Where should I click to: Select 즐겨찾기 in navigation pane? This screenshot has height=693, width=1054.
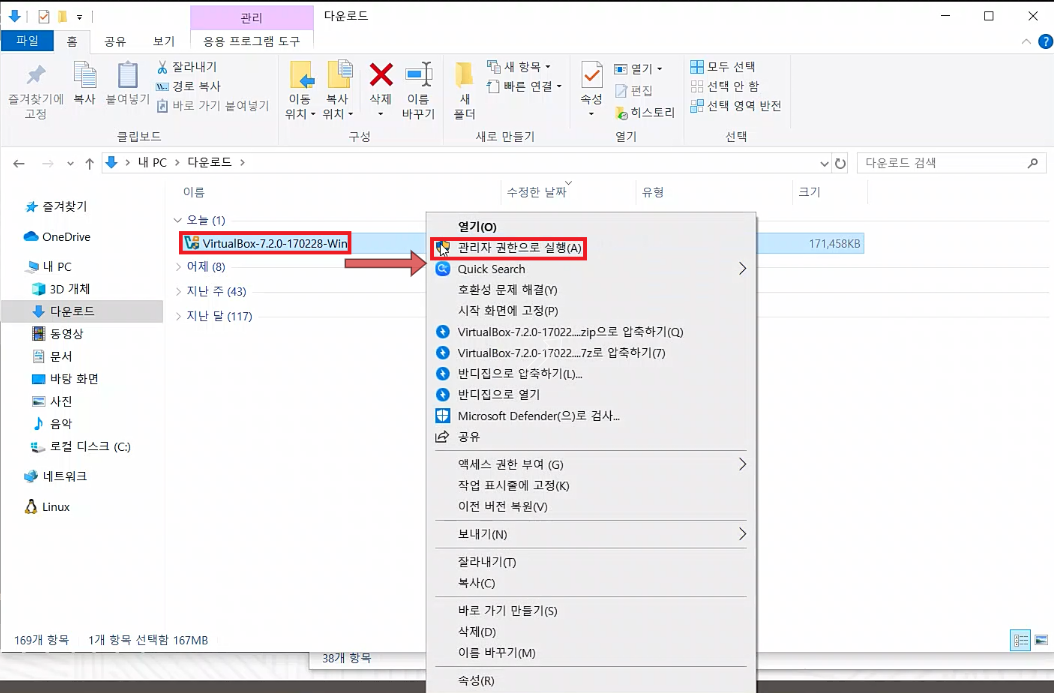click(65, 206)
